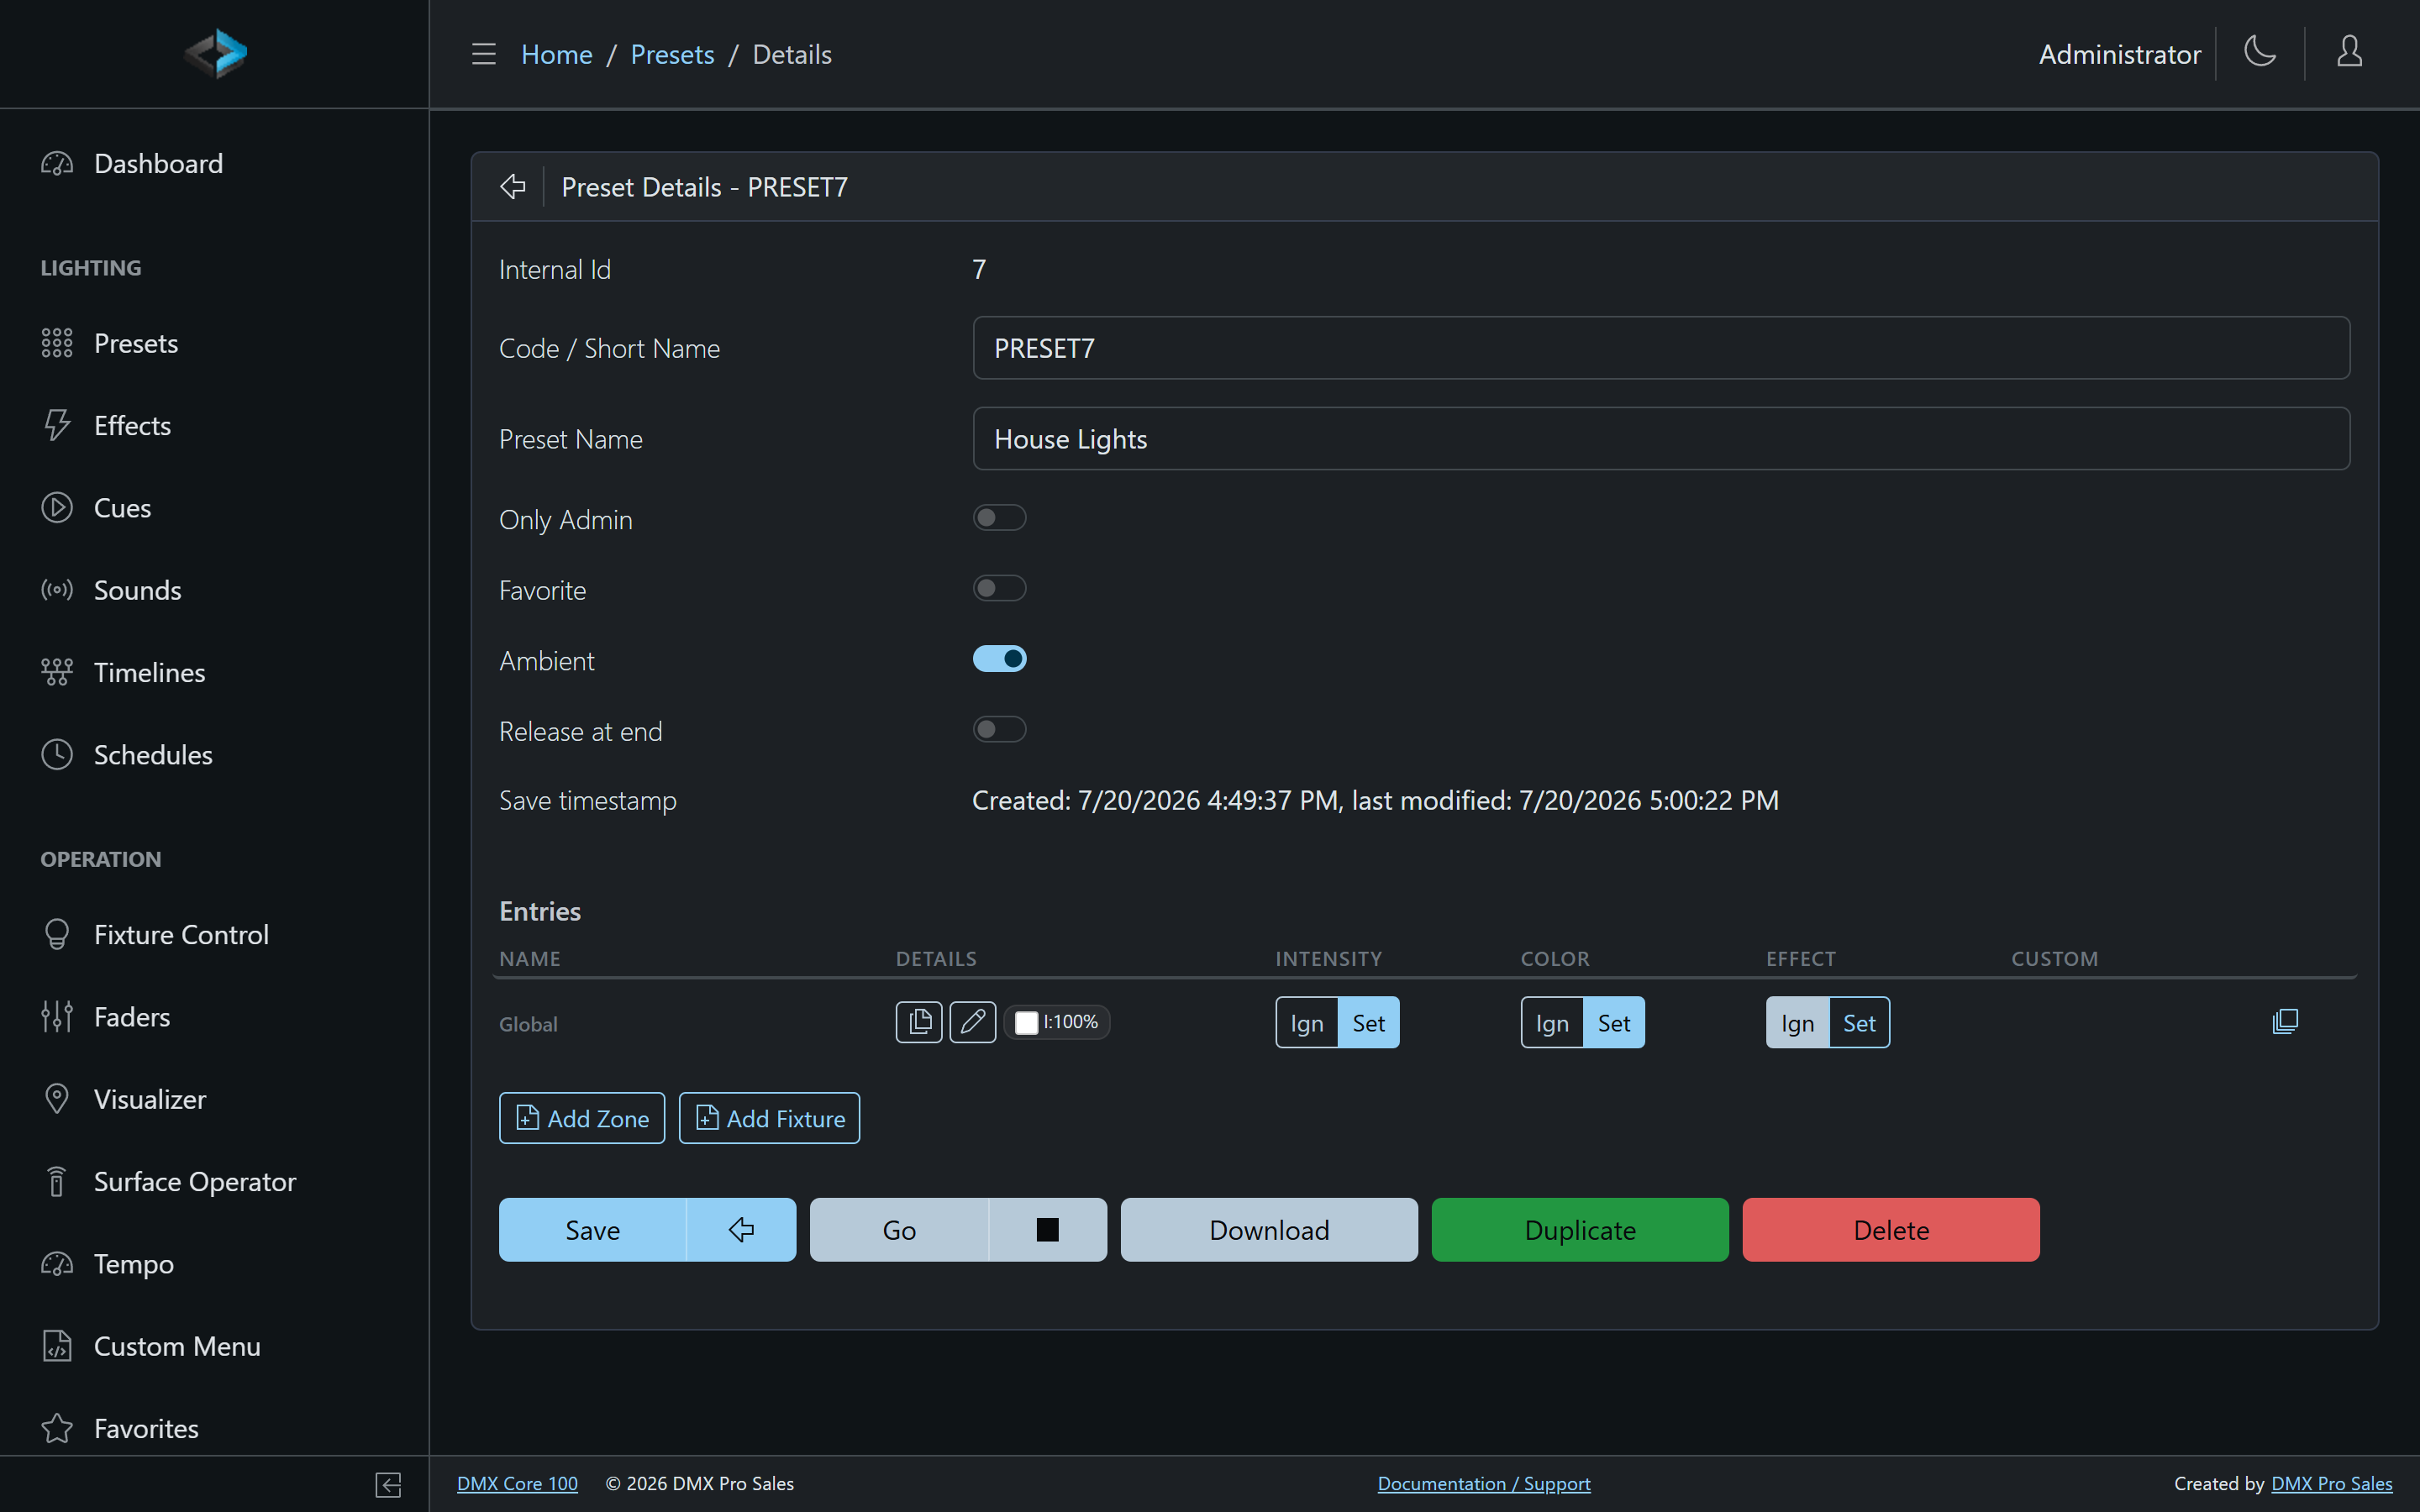Click the Visualizer pin icon
Screen dimensions: 2420x1512
57,1099
